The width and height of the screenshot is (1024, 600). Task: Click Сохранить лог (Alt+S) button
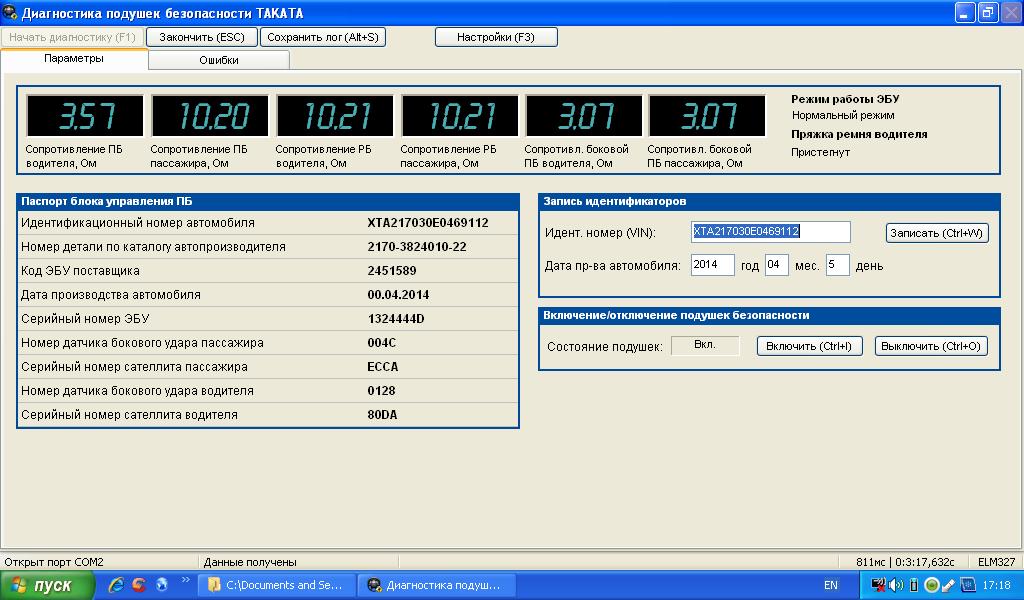click(x=322, y=37)
